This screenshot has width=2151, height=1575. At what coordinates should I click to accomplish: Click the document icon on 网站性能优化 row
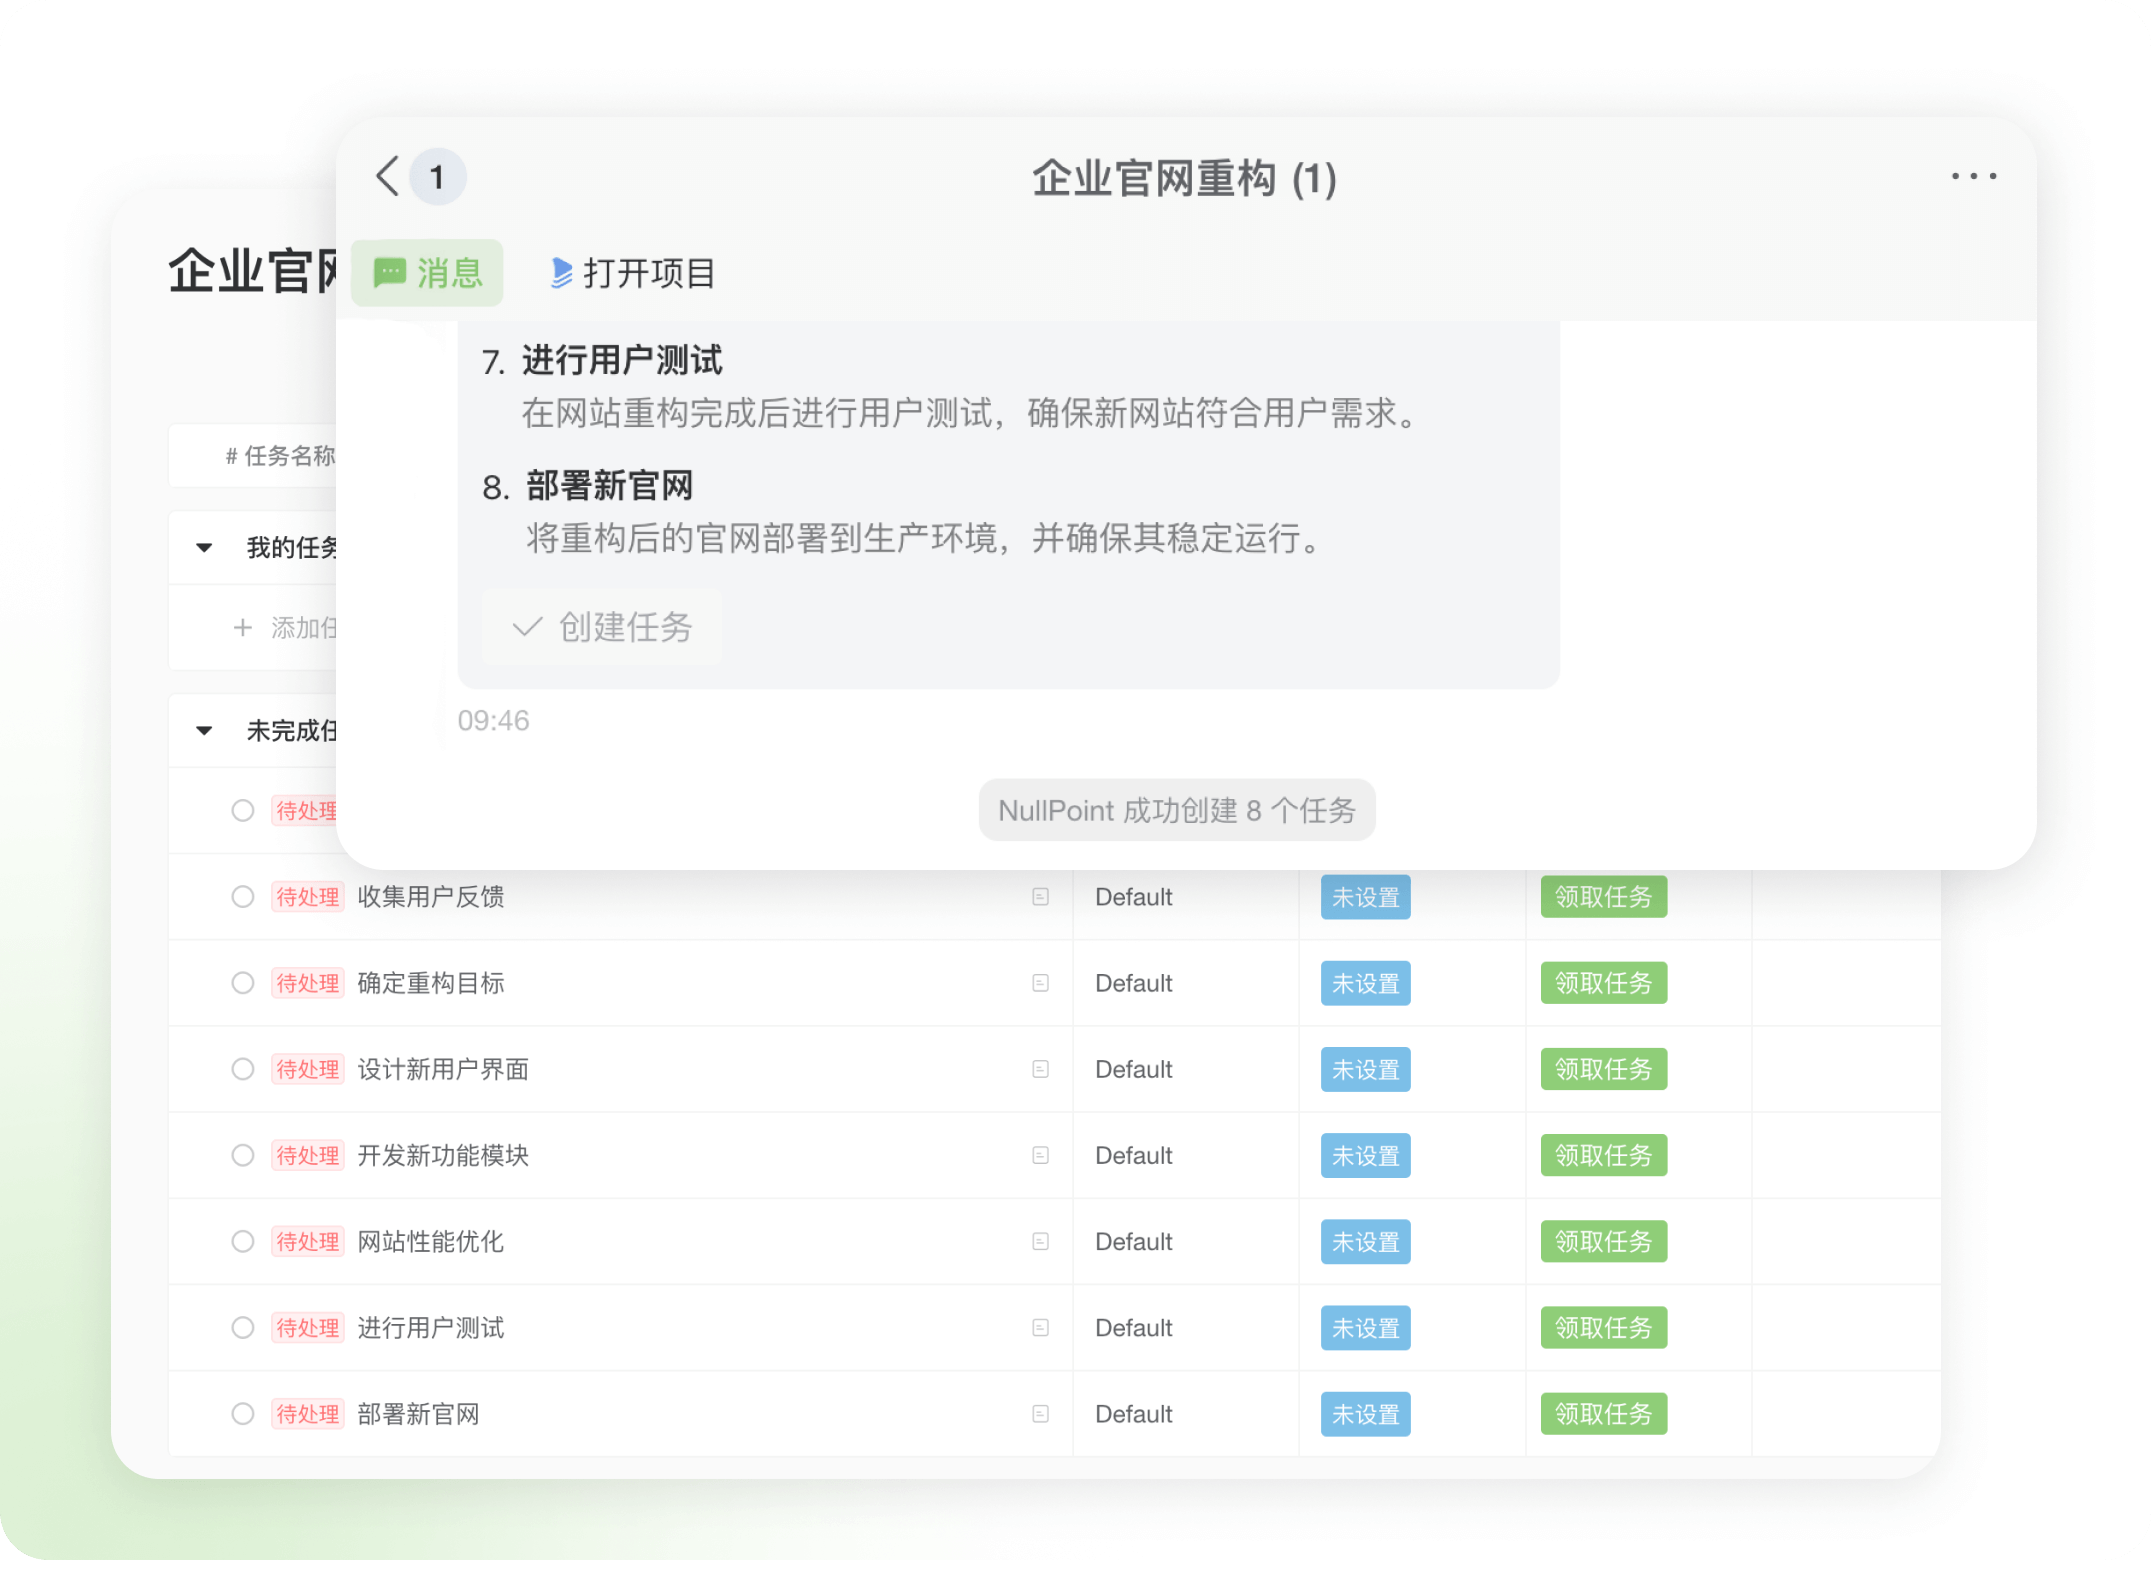[x=1041, y=1241]
